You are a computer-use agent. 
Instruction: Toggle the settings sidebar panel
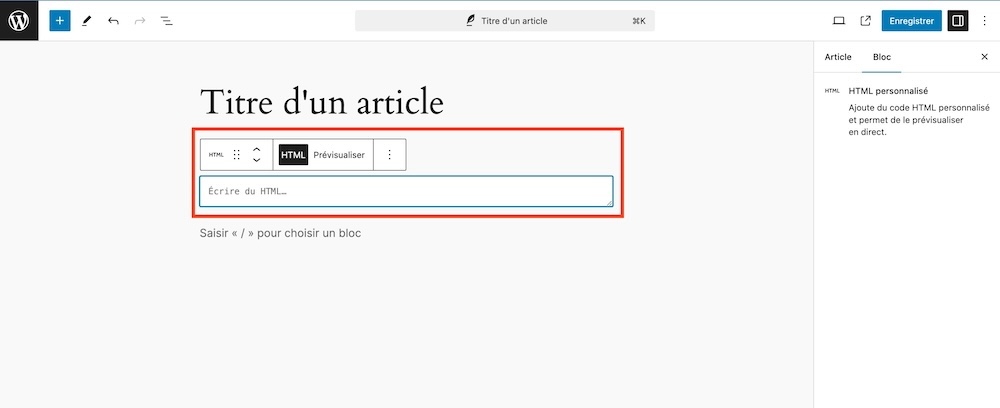click(x=958, y=21)
